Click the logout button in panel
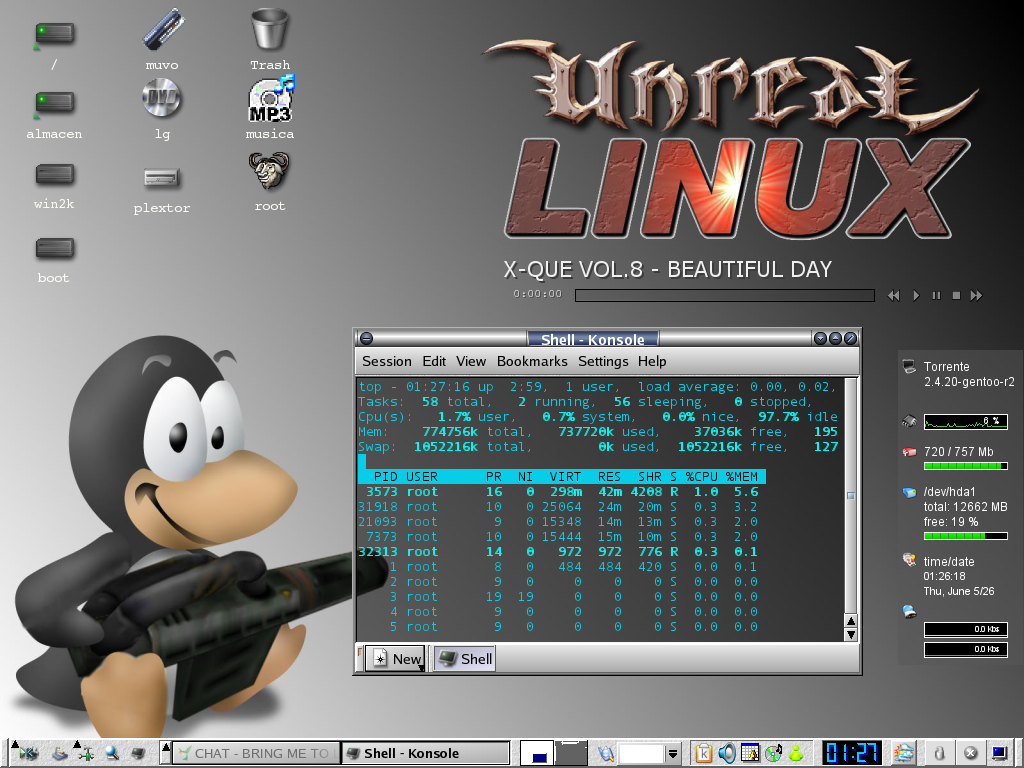Image resolution: width=1024 pixels, height=768 pixels. (970, 754)
